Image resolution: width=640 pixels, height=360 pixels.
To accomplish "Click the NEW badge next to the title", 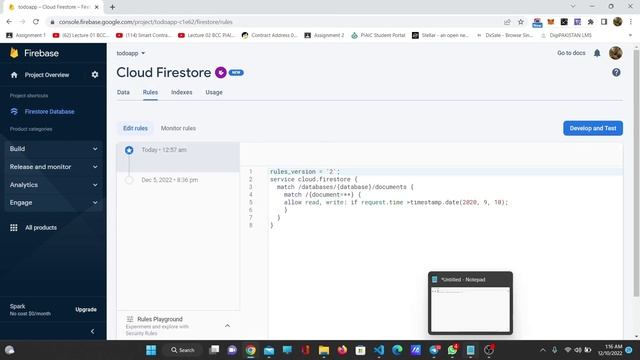I will (x=236, y=73).
